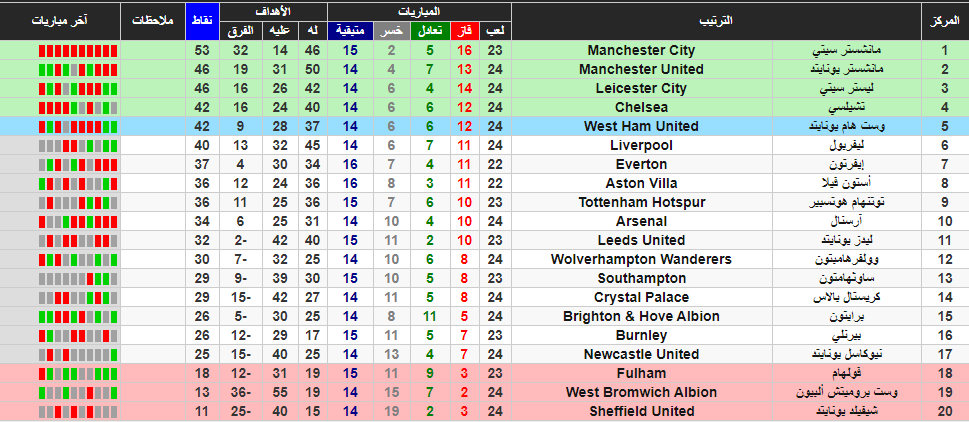Click Tottenham Hotspur in the table
The image size is (969, 422).
click(641, 202)
